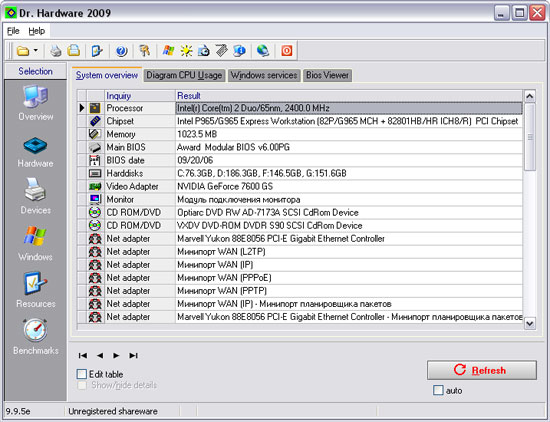Click the Refresh button
The height and width of the screenshot is (422, 550).
click(x=482, y=370)
